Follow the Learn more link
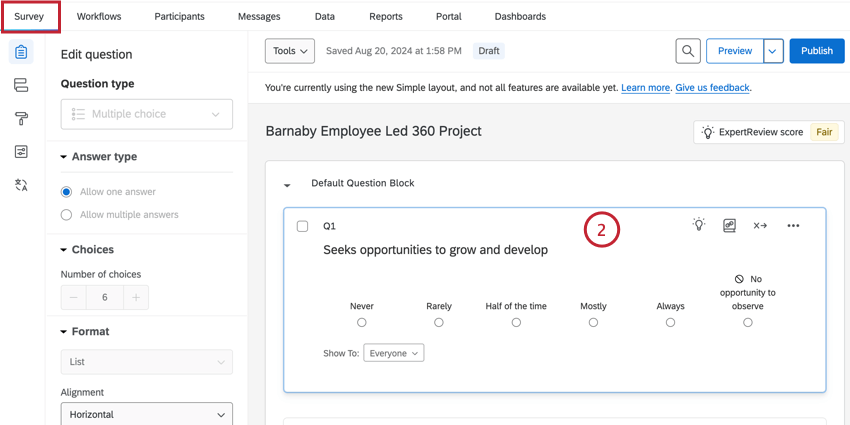Screen dimensions: 850x425 coord(645,88)
